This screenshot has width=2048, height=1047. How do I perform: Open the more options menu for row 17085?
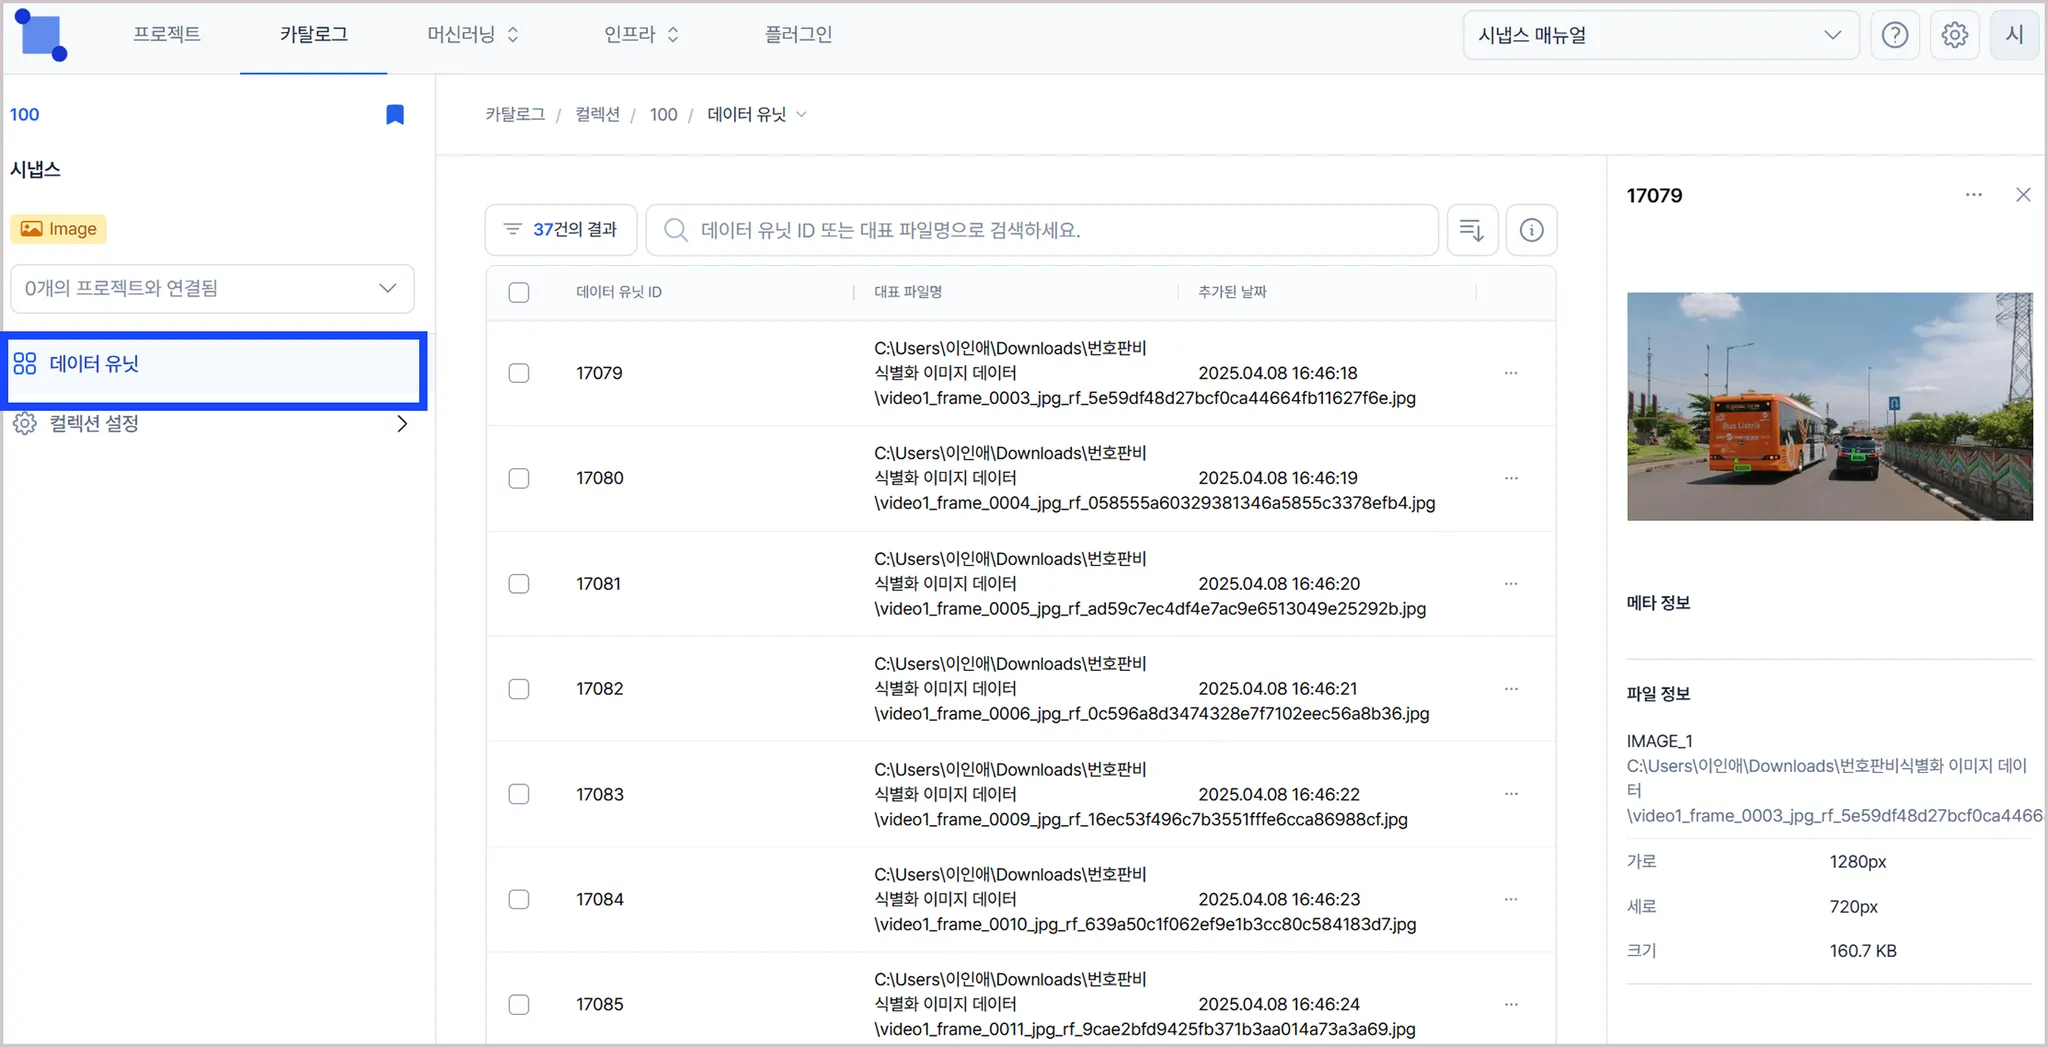1511,1004
